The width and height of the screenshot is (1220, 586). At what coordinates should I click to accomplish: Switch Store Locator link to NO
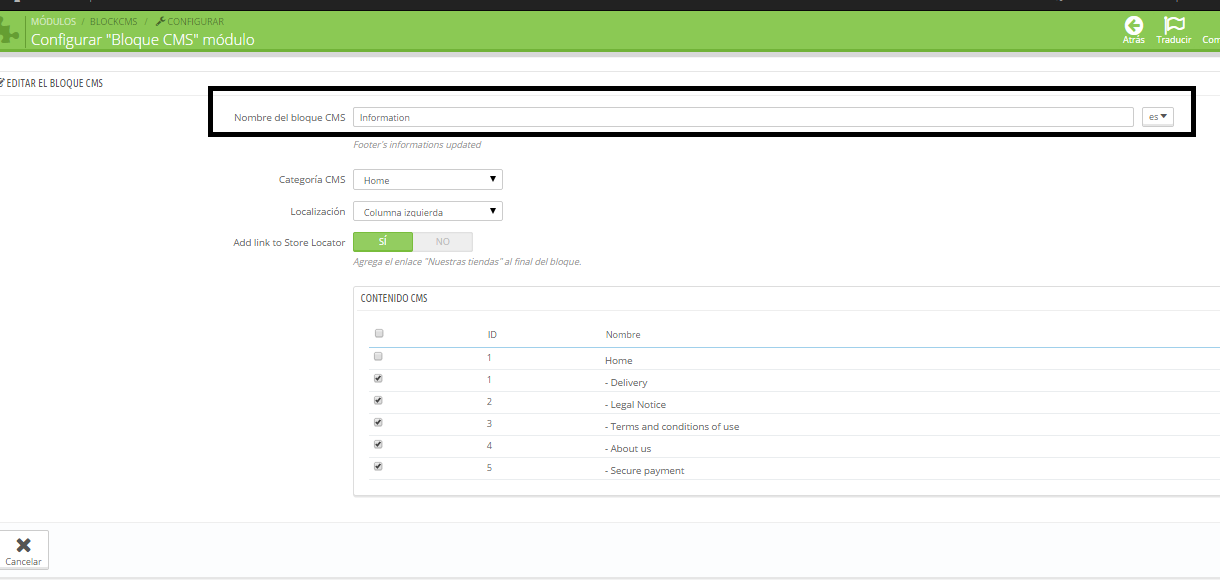(x=442, y=242)
